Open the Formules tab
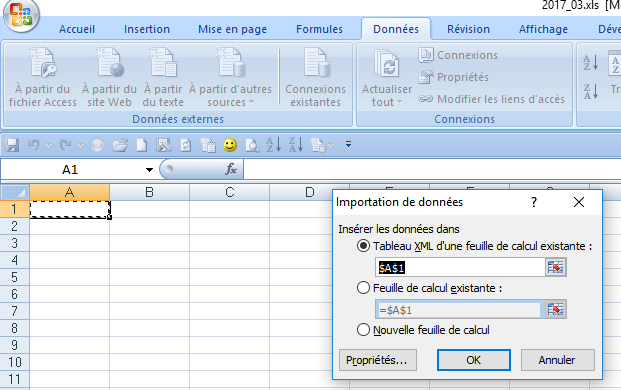The image size is (621, 390). click(319, 29)
